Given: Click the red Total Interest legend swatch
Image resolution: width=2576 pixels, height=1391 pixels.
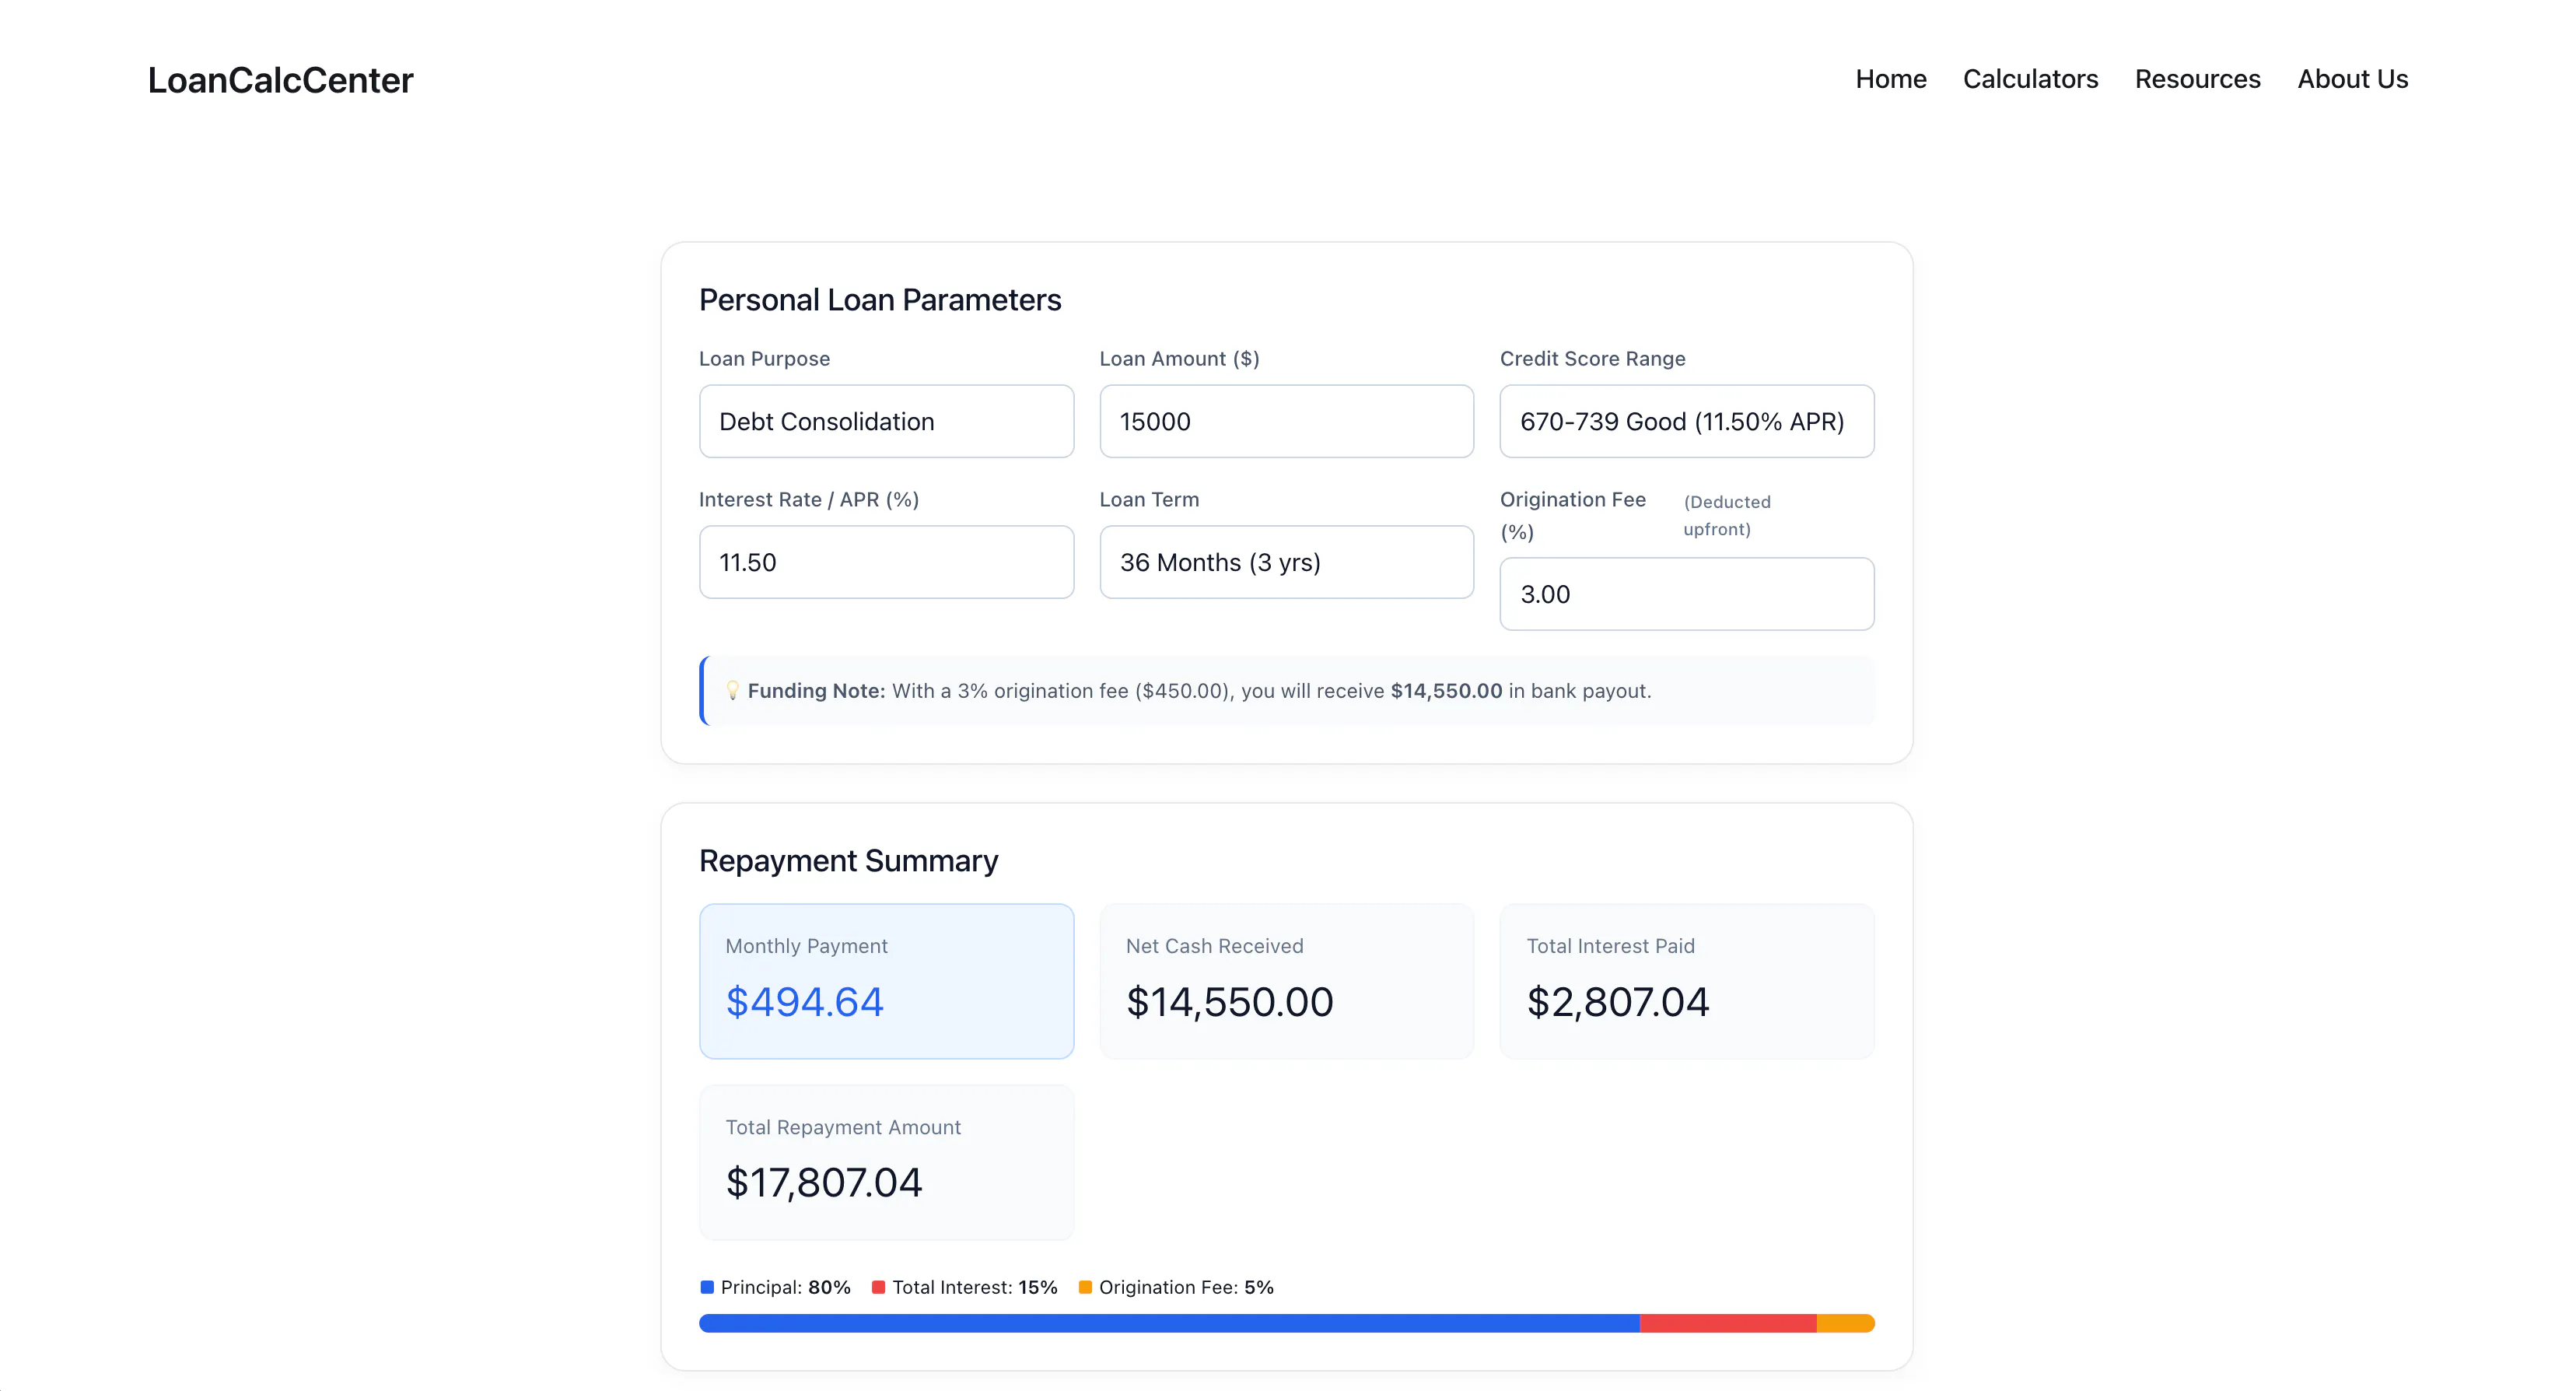Looking at the screenshot, I should tap(878, 1287).
